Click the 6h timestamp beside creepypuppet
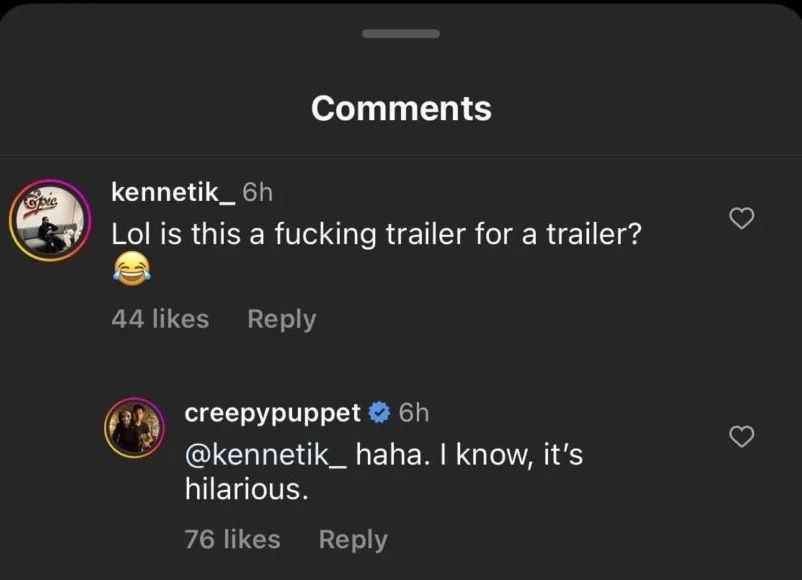This screenshot has height=580, width=802. click(414, 412)
